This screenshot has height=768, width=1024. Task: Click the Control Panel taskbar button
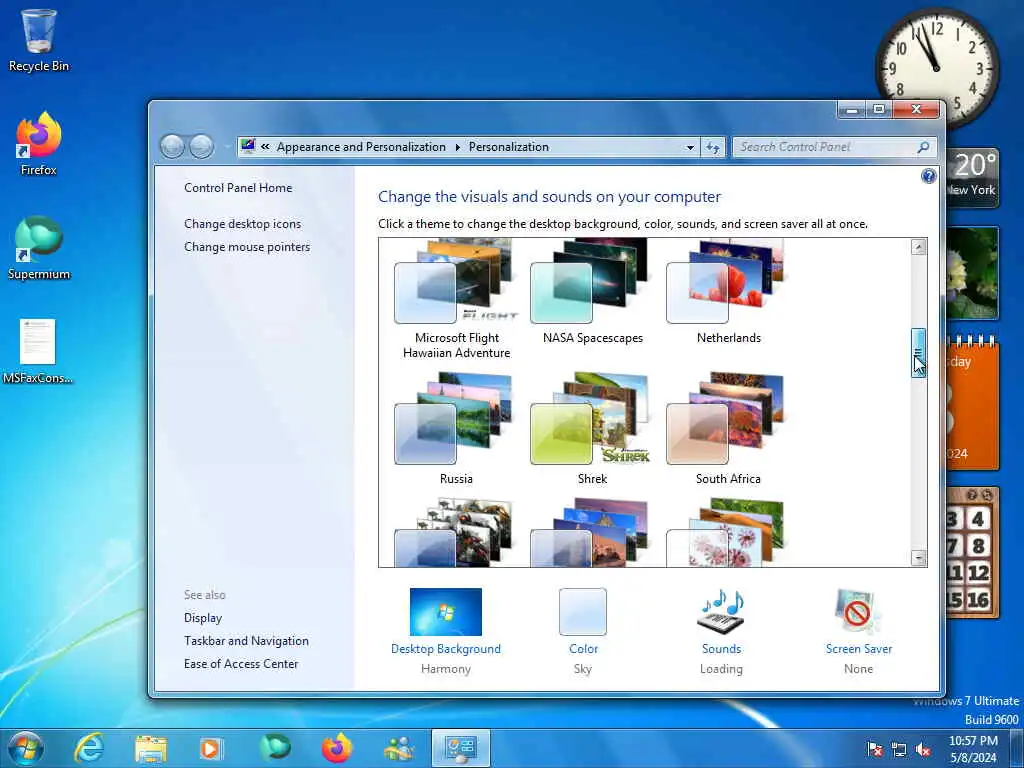(460, 748)
